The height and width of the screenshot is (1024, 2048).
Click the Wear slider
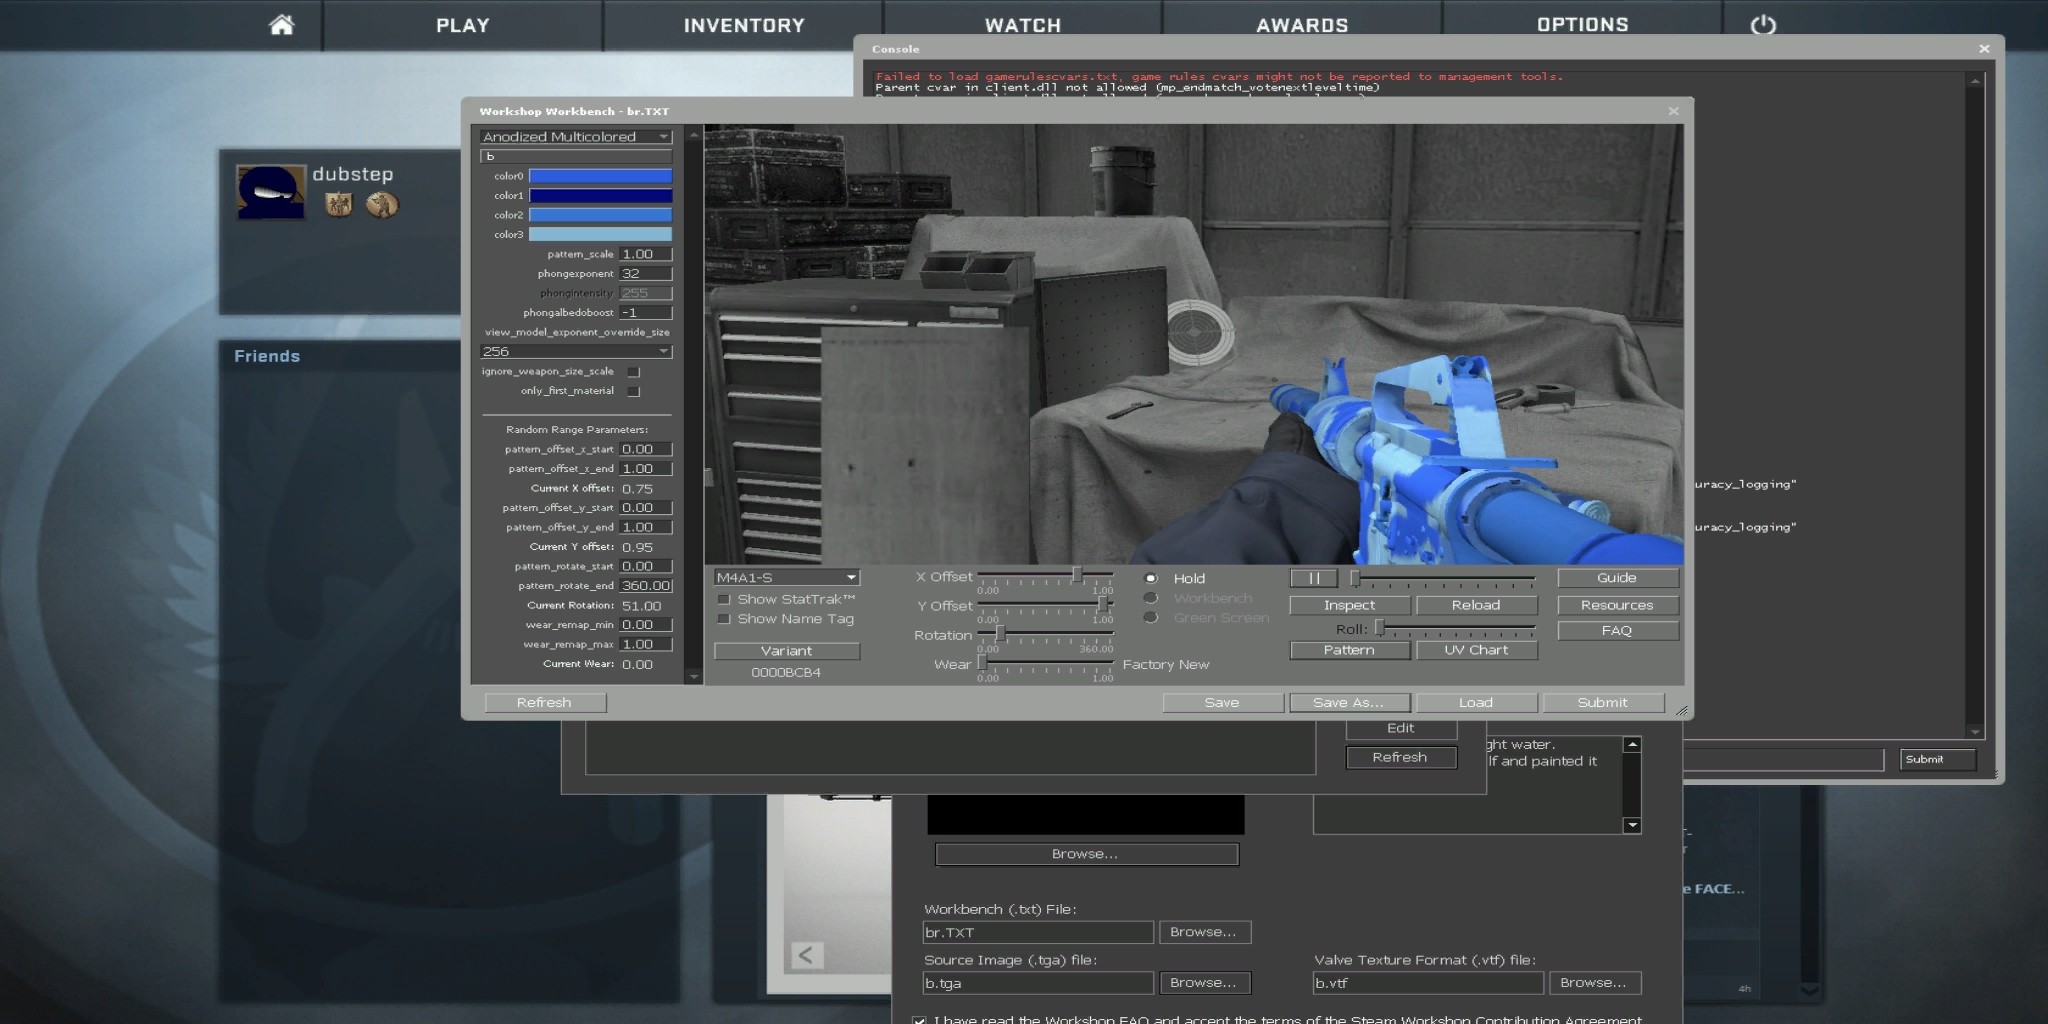[1045, 663]
